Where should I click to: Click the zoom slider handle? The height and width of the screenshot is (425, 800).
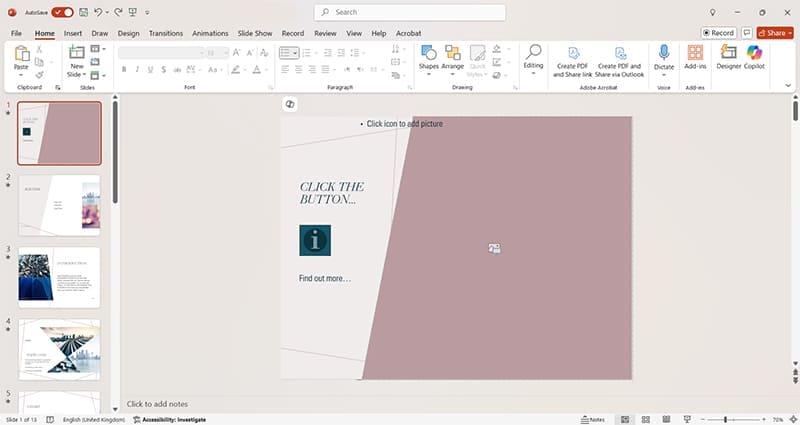pyautogui.click(x=724, y=419)
